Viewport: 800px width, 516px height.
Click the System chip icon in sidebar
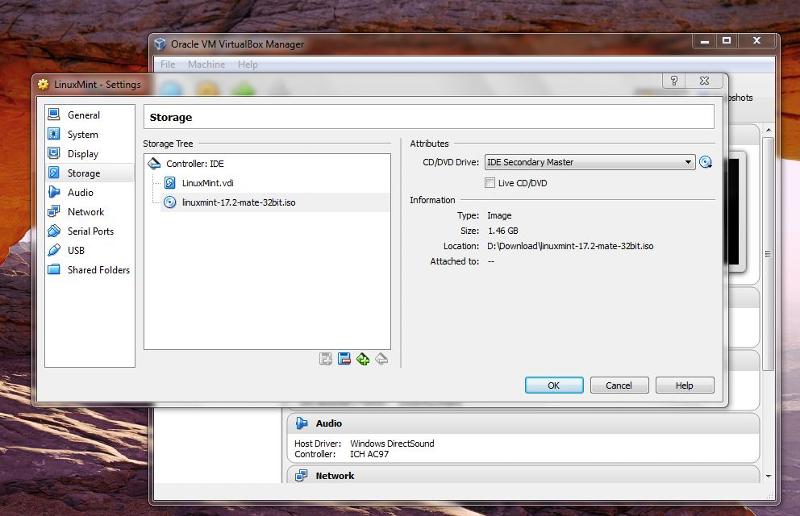click(54, 134)
